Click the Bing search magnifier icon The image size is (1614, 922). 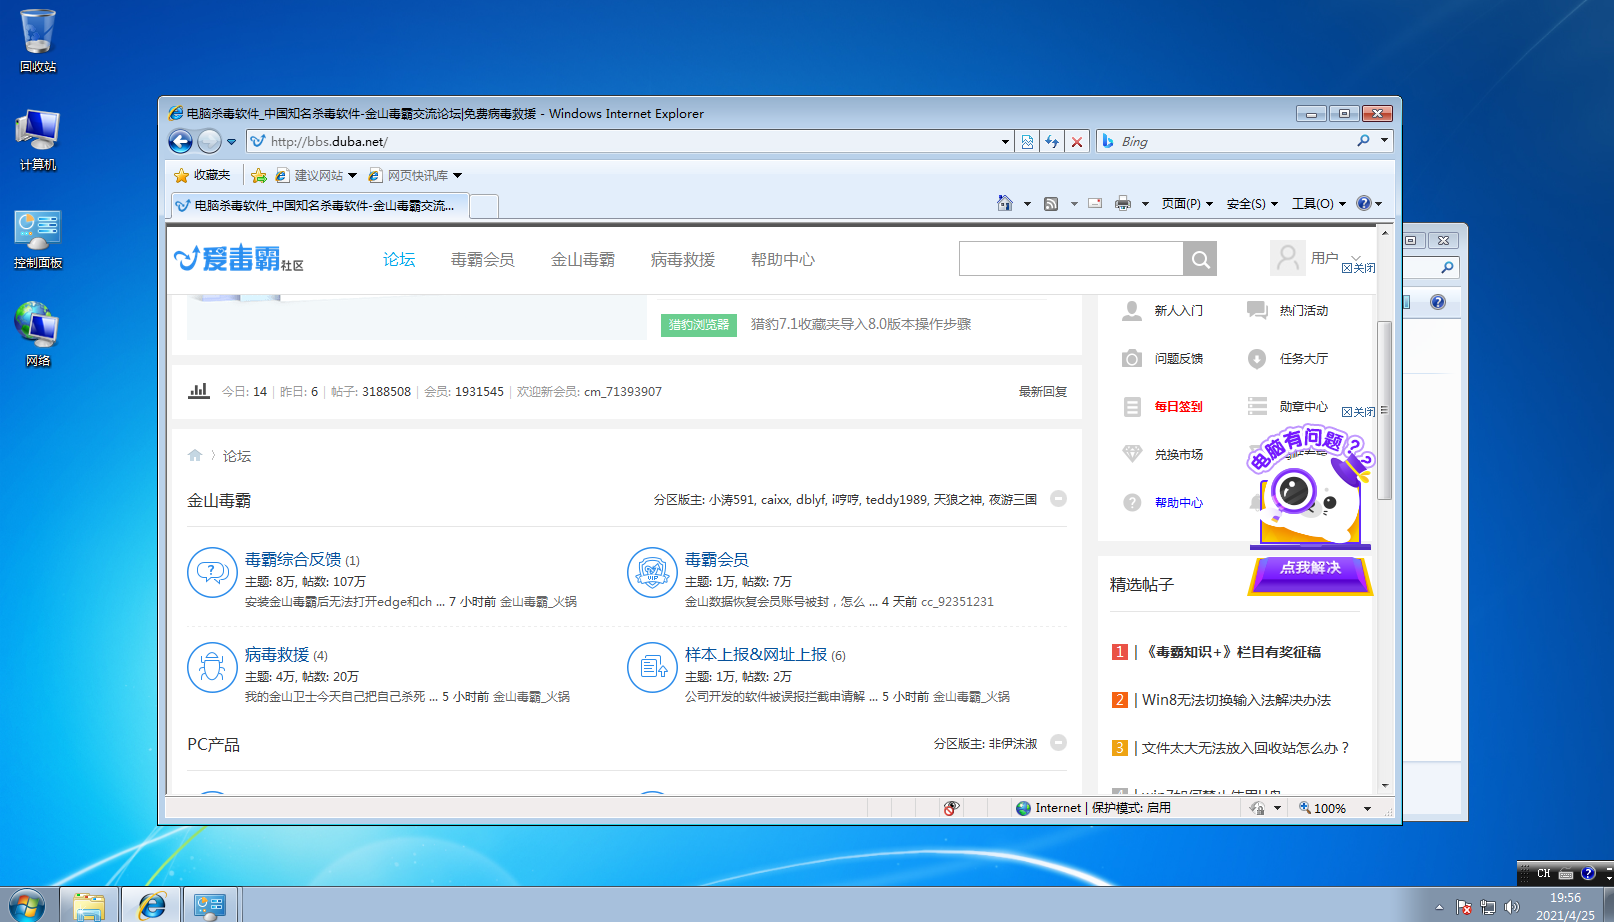(1363, 141)
